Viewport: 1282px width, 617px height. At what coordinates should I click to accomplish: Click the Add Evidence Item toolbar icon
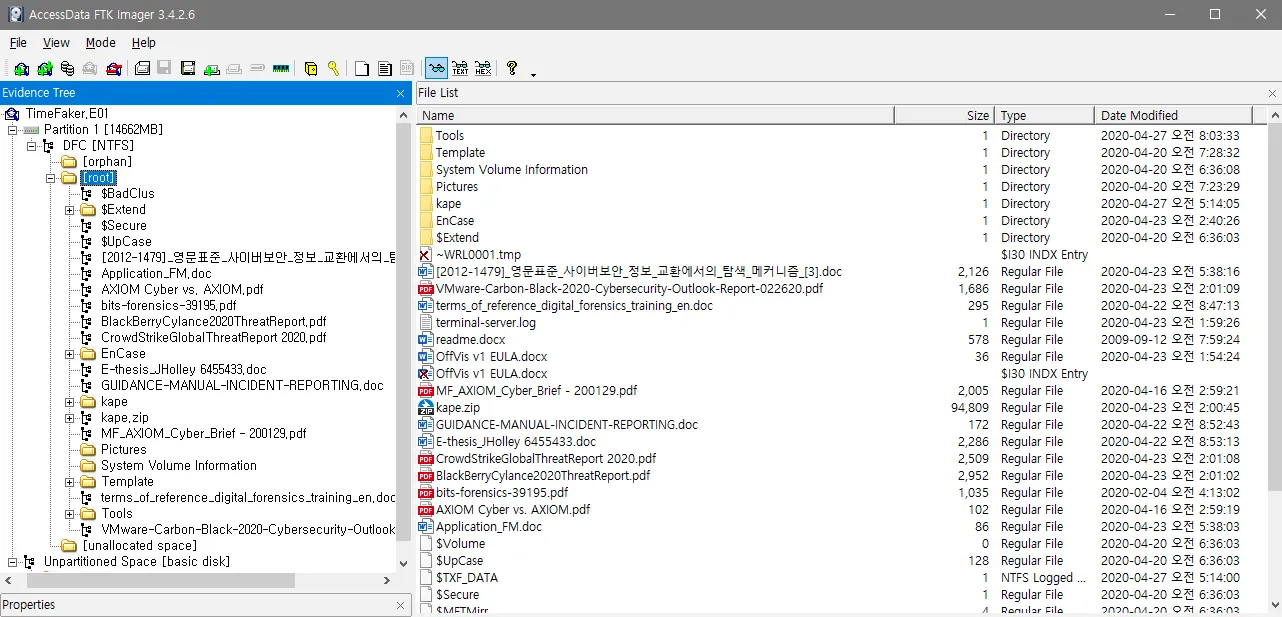click(x=21, y=68)
